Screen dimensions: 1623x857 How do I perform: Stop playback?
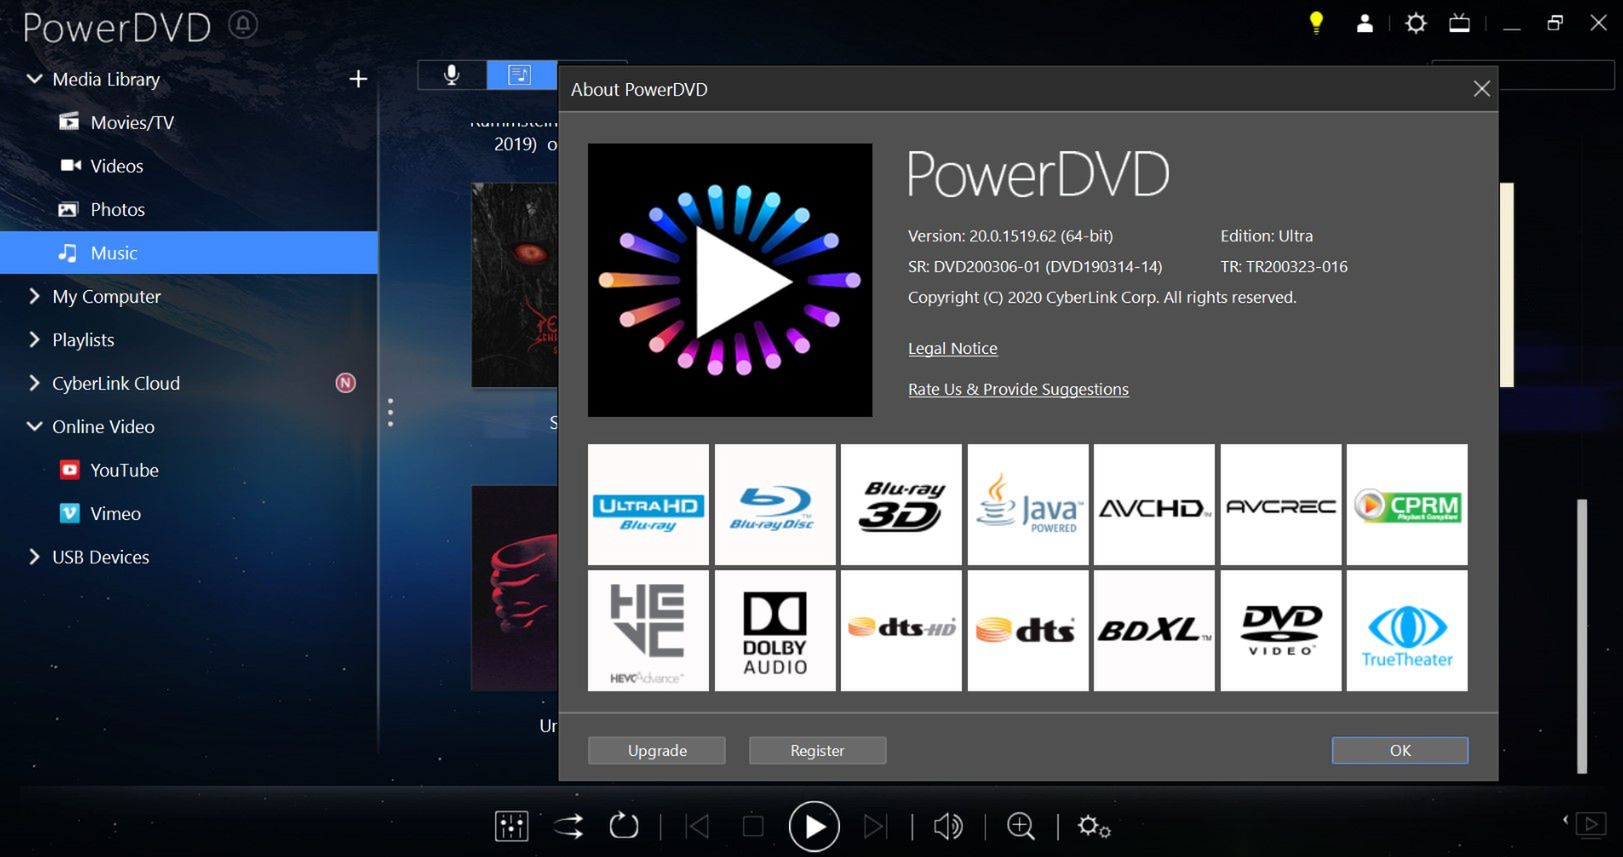click(x=753, y=826)
